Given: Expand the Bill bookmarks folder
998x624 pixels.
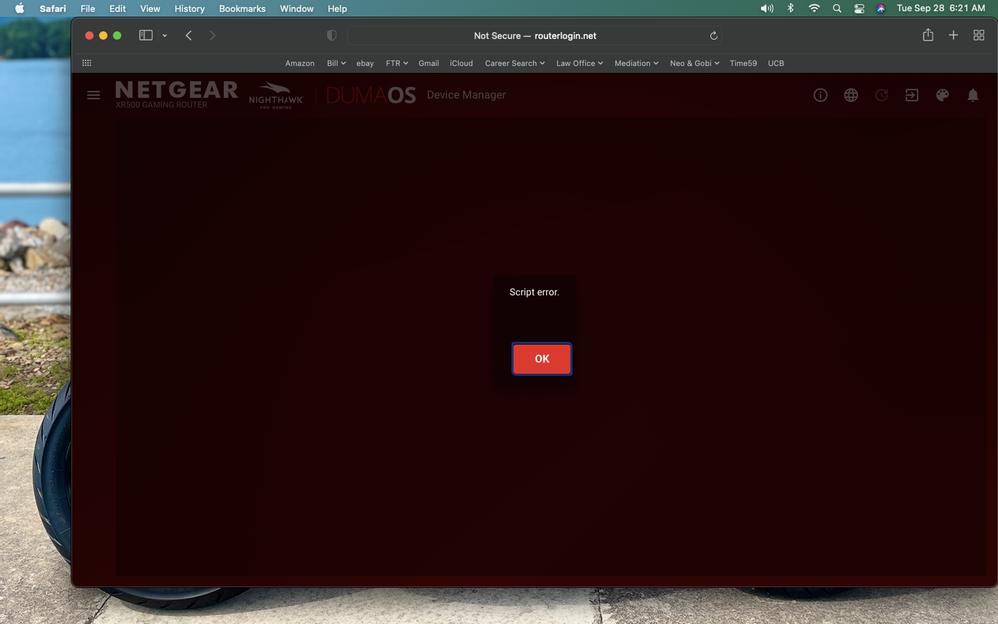Looking at the screenshot, I should tap(336, 63).
